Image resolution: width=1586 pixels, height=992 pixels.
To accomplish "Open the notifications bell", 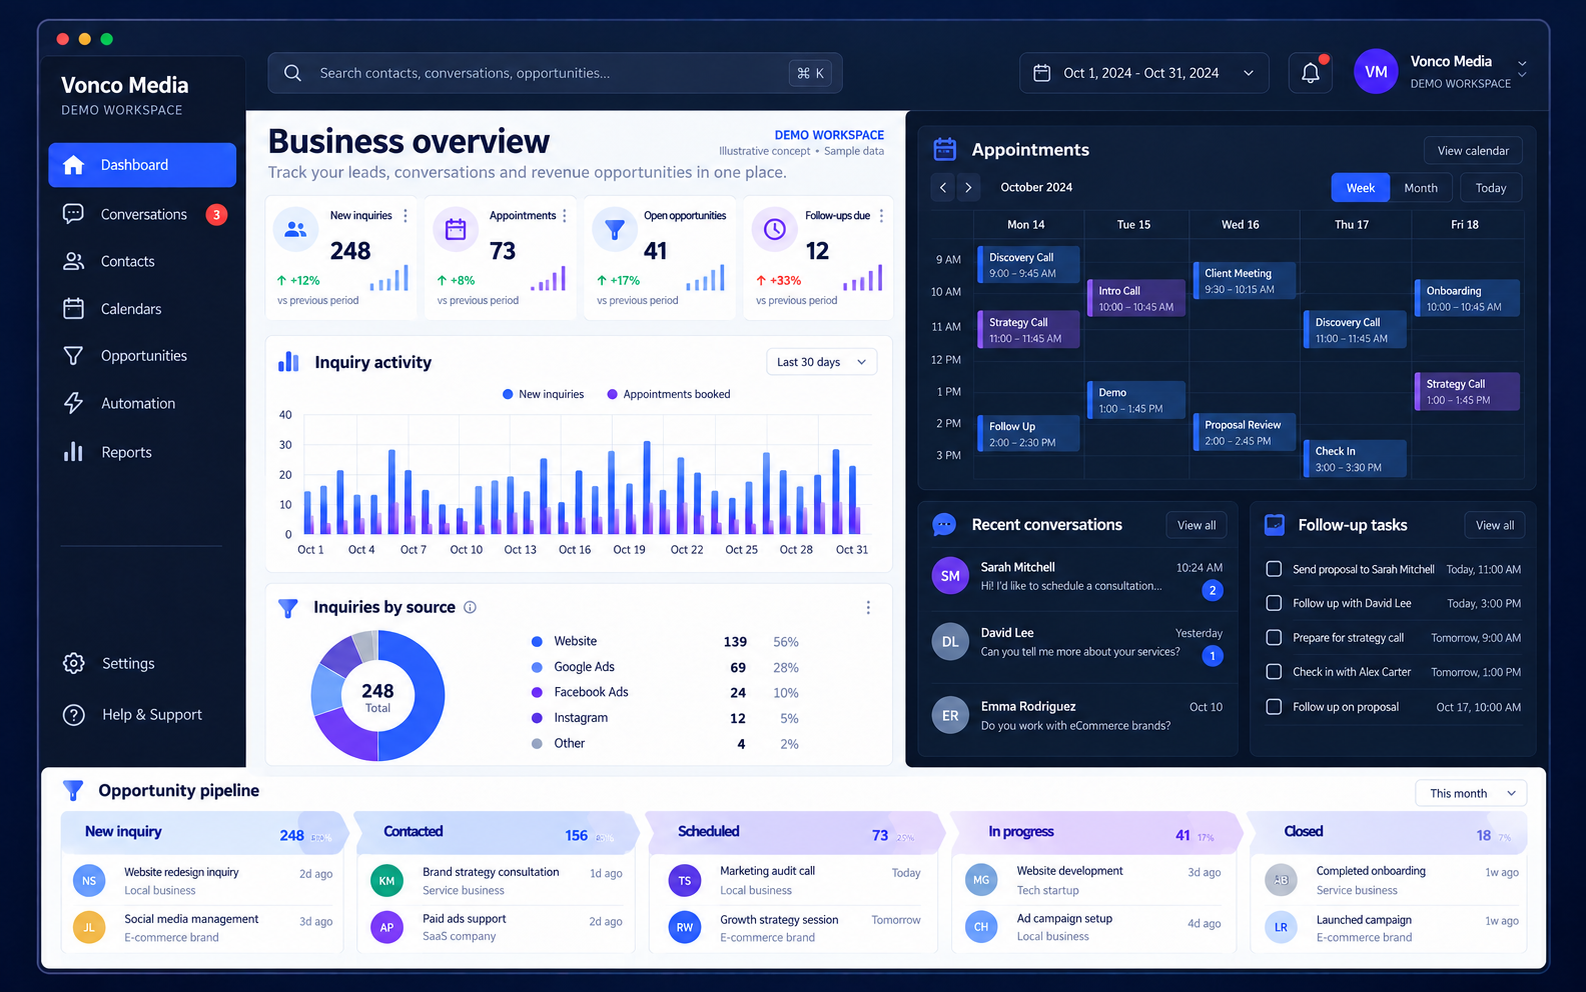I will [1310, 73].
